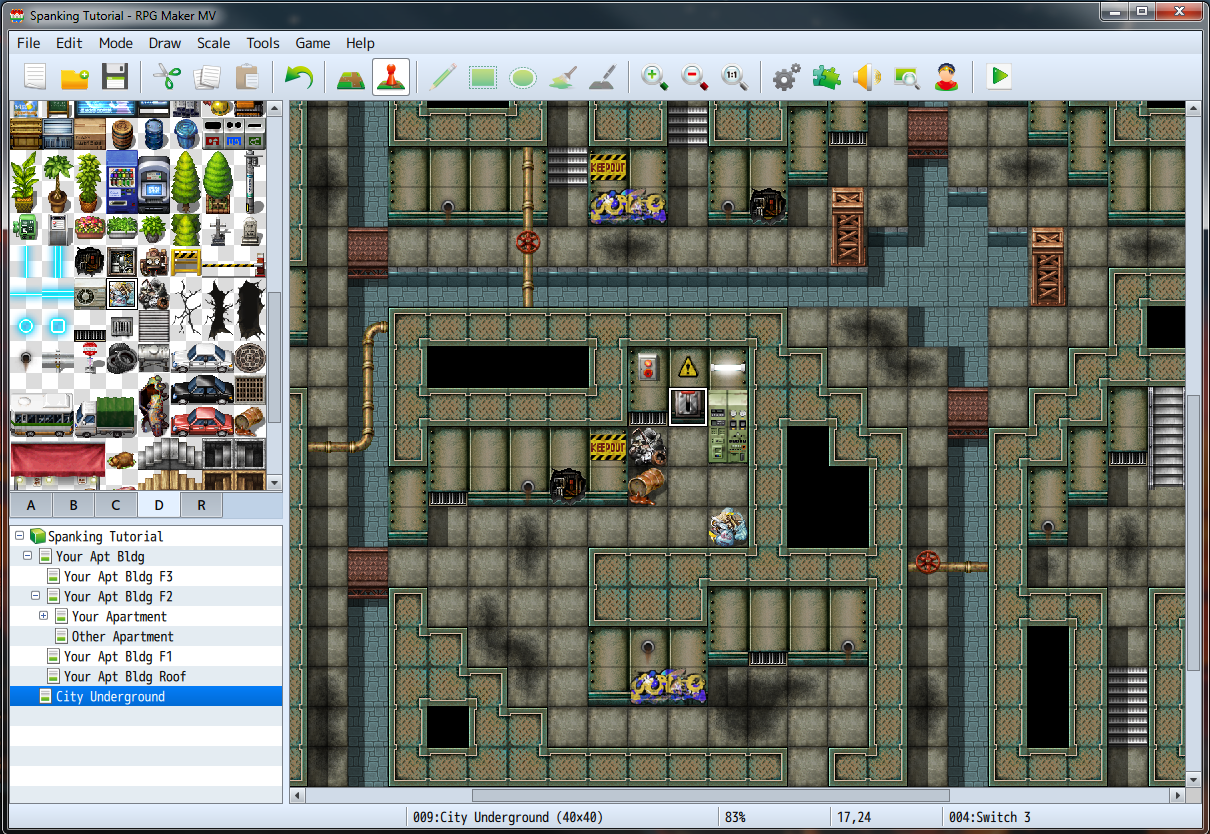Image resolution: width=1210 pixels, height=834 pixels.
Task: Cut selection with the scissors icon
Action: (x=167, y=77)
